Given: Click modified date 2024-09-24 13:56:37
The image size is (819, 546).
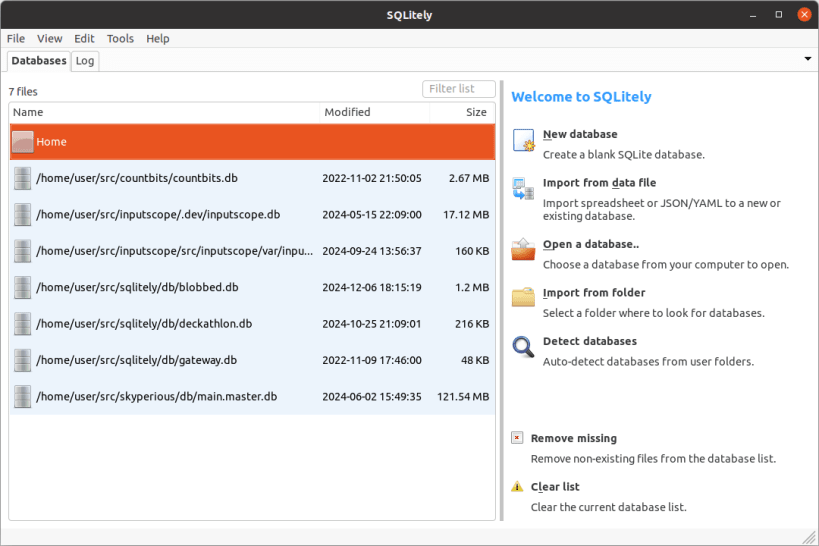Looking at the screenshot, I should click(x=371, y=251).
